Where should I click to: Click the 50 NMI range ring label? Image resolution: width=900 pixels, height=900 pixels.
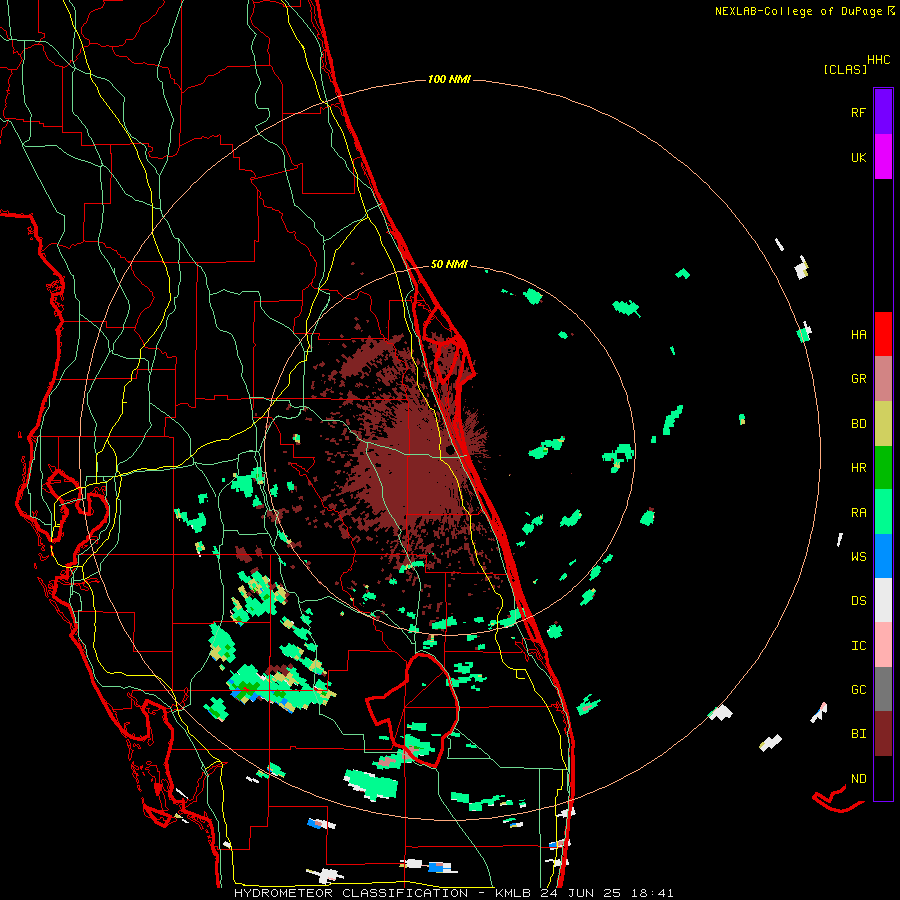[x=449, y=264]
